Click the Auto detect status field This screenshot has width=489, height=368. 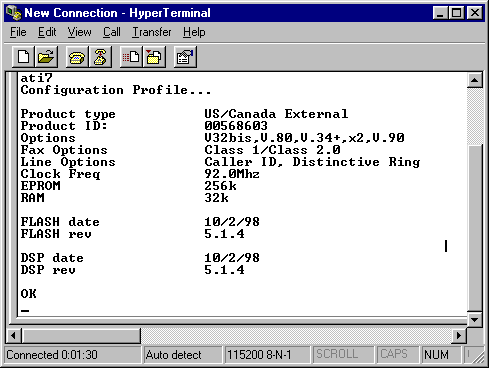(x=183, y=355)
